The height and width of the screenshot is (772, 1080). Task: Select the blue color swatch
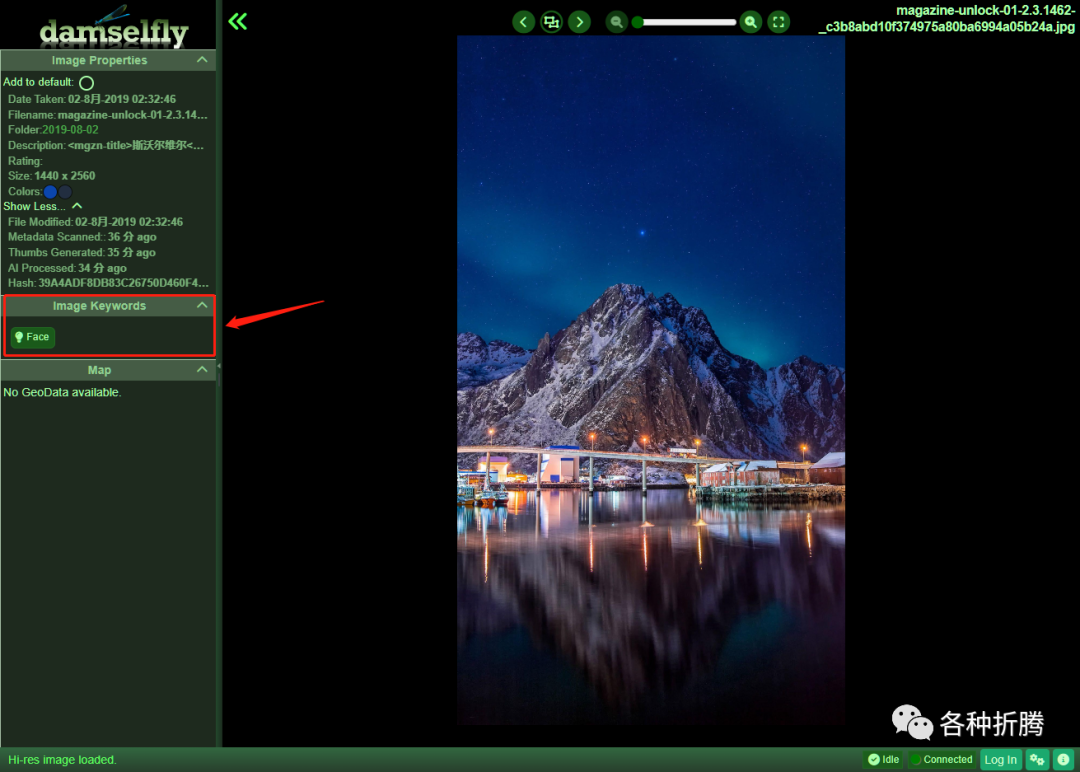tap(50, 191)
